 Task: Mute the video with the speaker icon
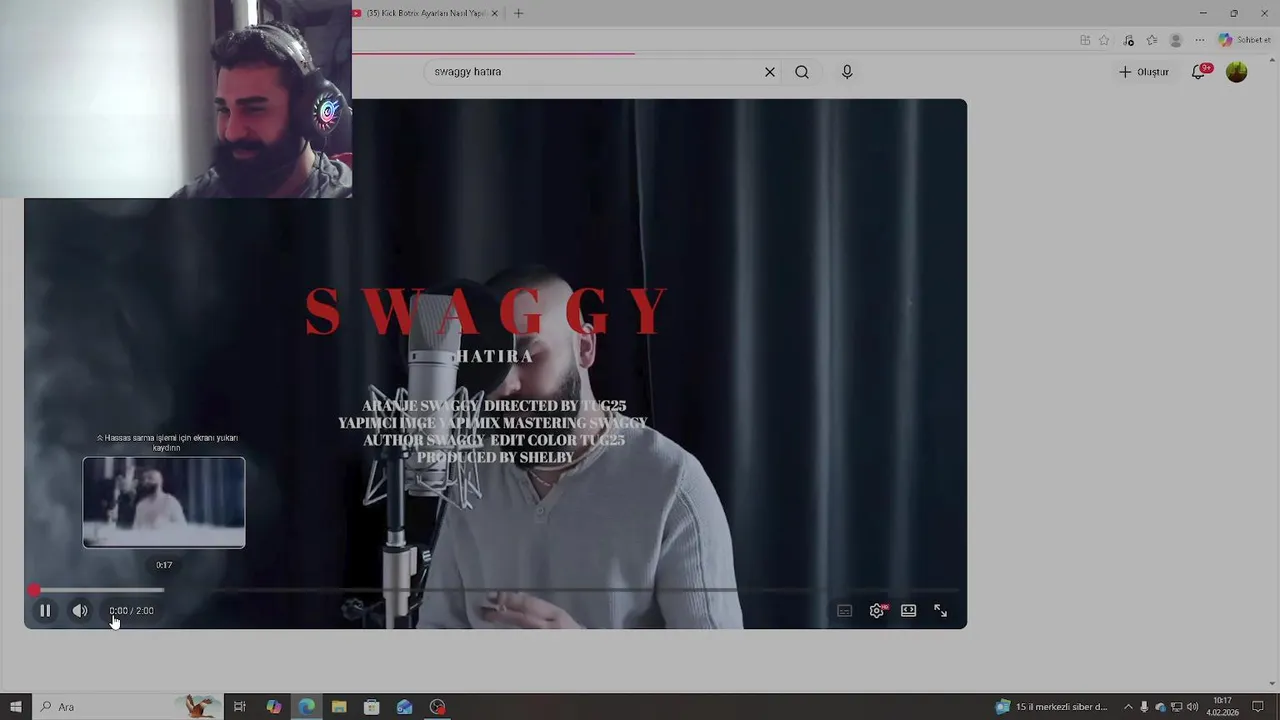[80, 611]
